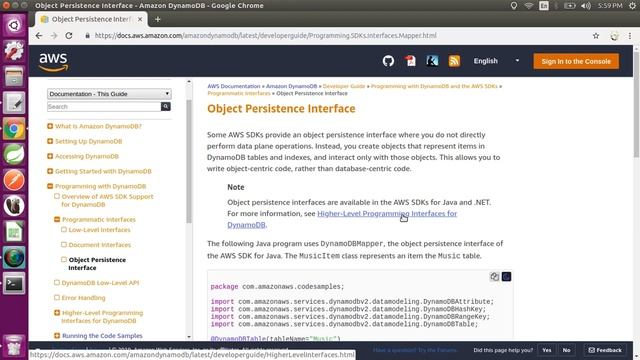Click the AWS logo
The image size is (640, 360).
(x=53, y=62)
